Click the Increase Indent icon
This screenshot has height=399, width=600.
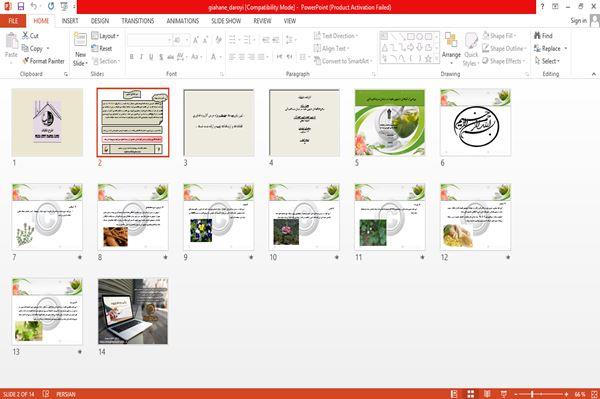click(276, 40)
